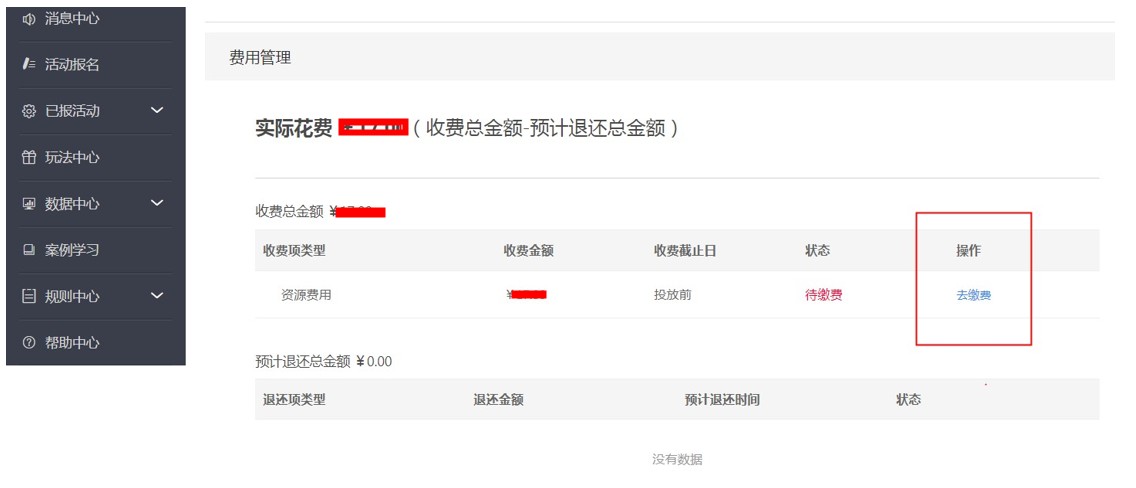Click the 费用管理 section header

[260, 58]
